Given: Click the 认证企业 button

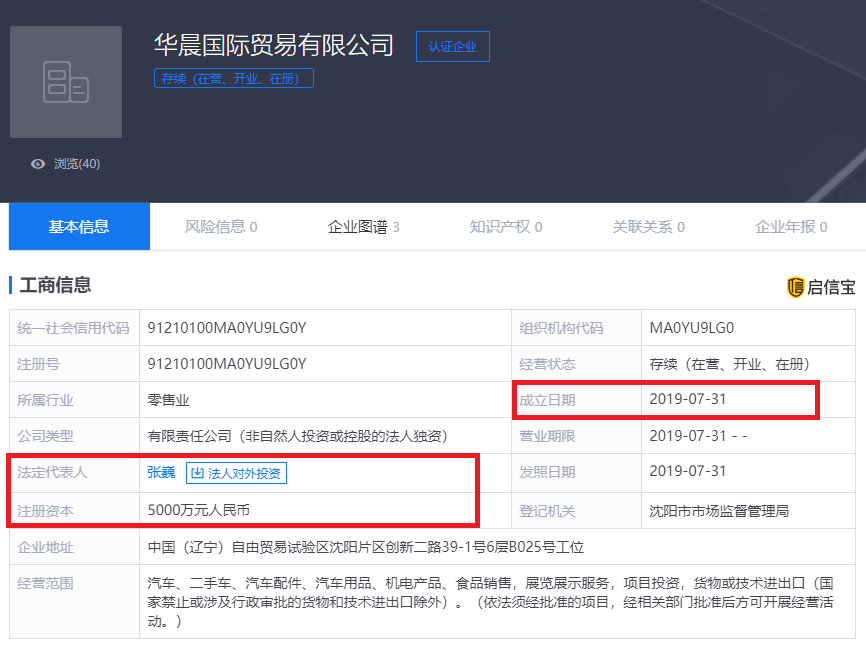Looking at the screenshot, I should click(x=452, y=46).
